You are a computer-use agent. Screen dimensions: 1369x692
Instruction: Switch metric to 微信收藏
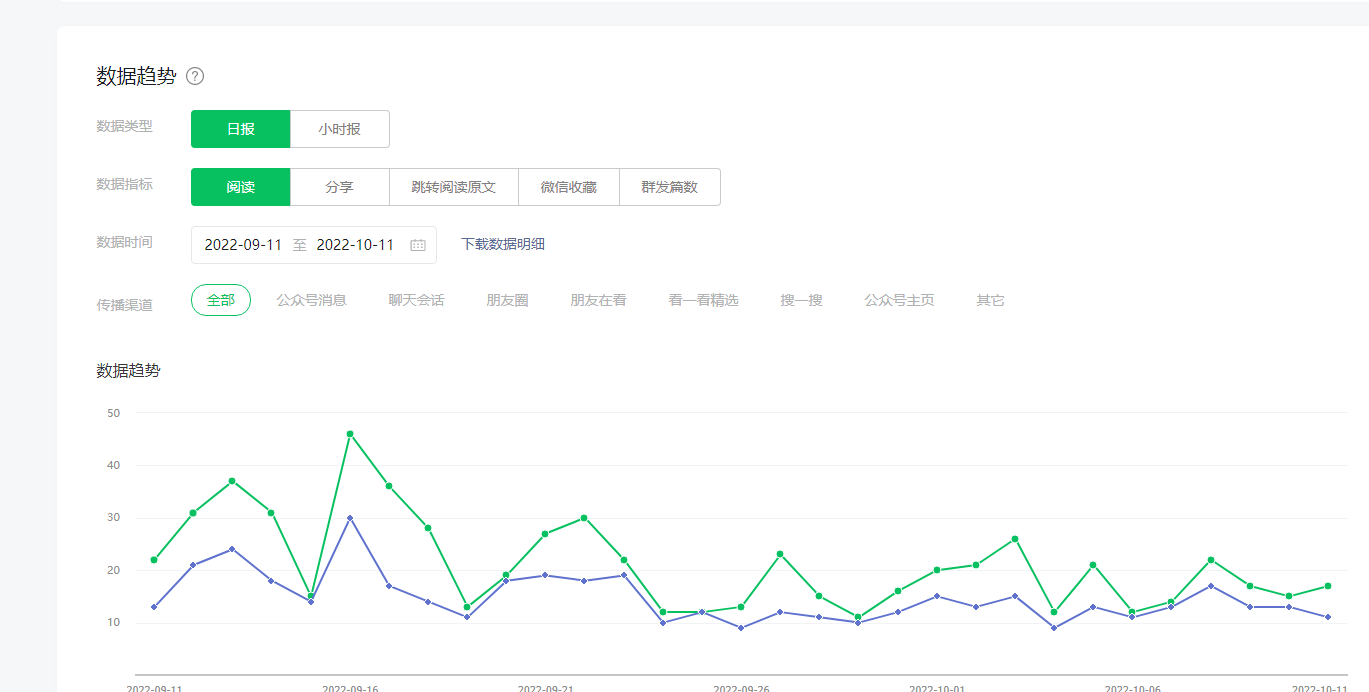pos(569,187)
